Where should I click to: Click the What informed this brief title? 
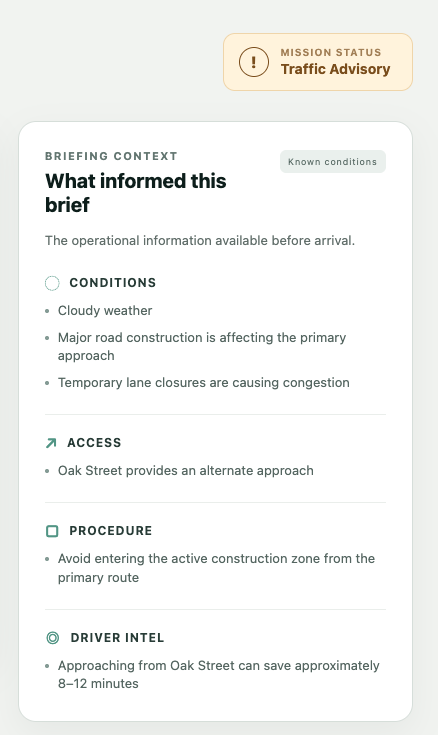click(x=136, y=193)
